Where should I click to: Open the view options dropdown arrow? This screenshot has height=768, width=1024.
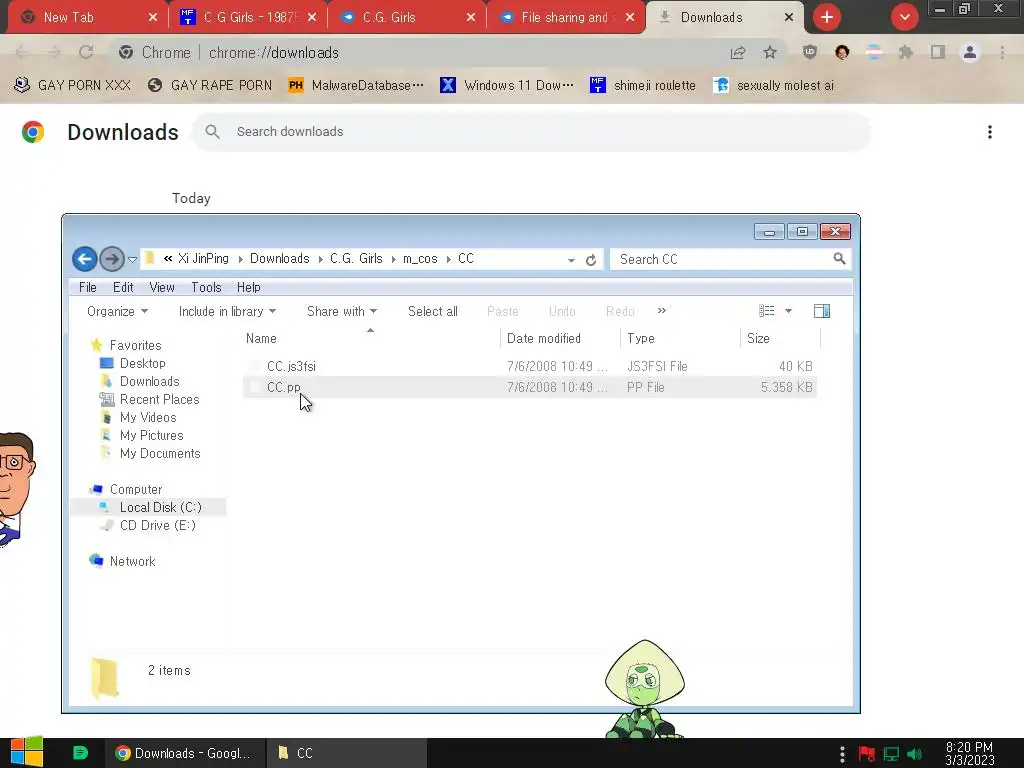point(788,312)
